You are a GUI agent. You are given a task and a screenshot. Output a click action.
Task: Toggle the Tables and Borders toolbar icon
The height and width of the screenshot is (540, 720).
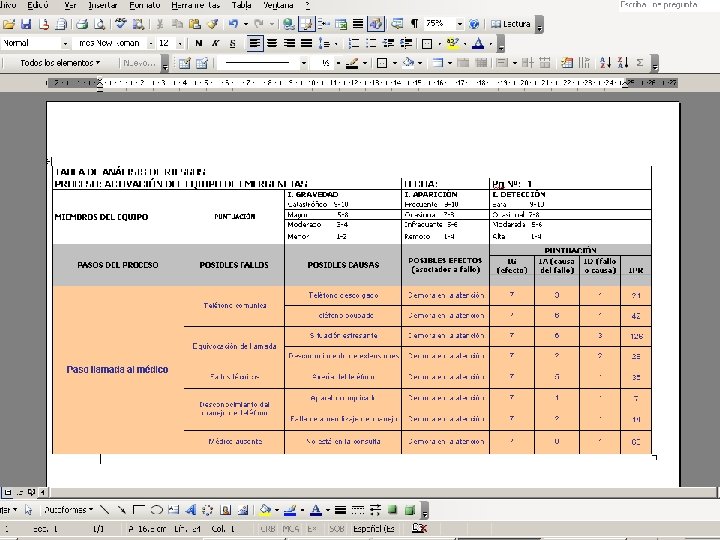pyautogui.click(x=306, y=24)
